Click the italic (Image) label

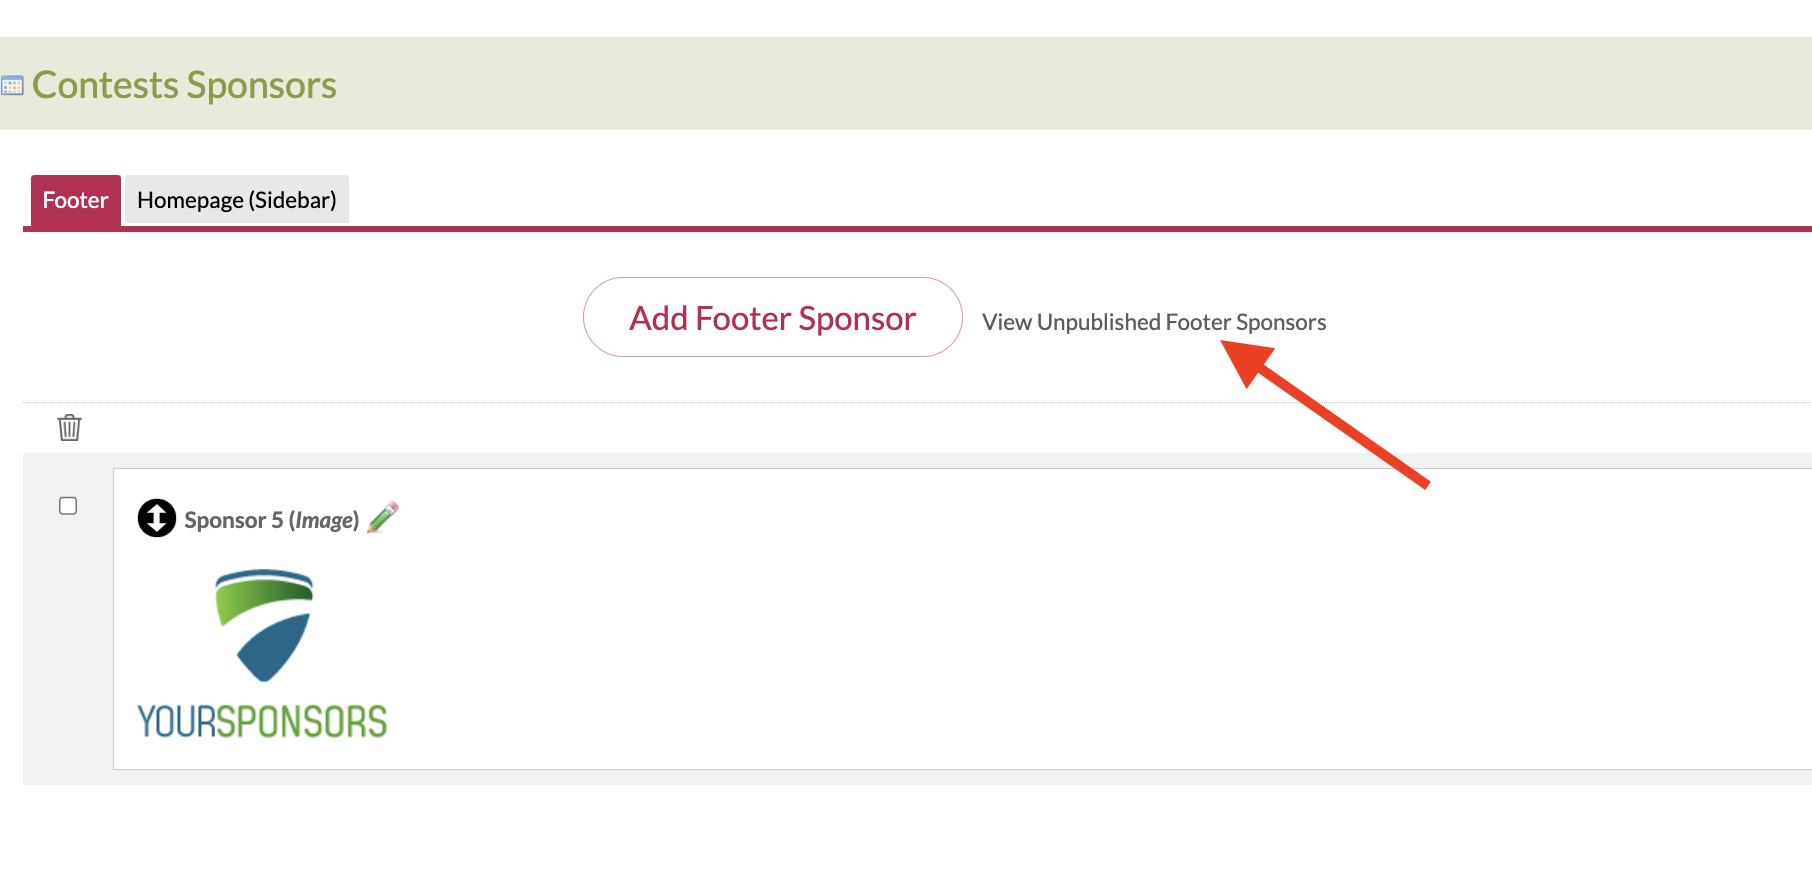[x=323, y=520]
